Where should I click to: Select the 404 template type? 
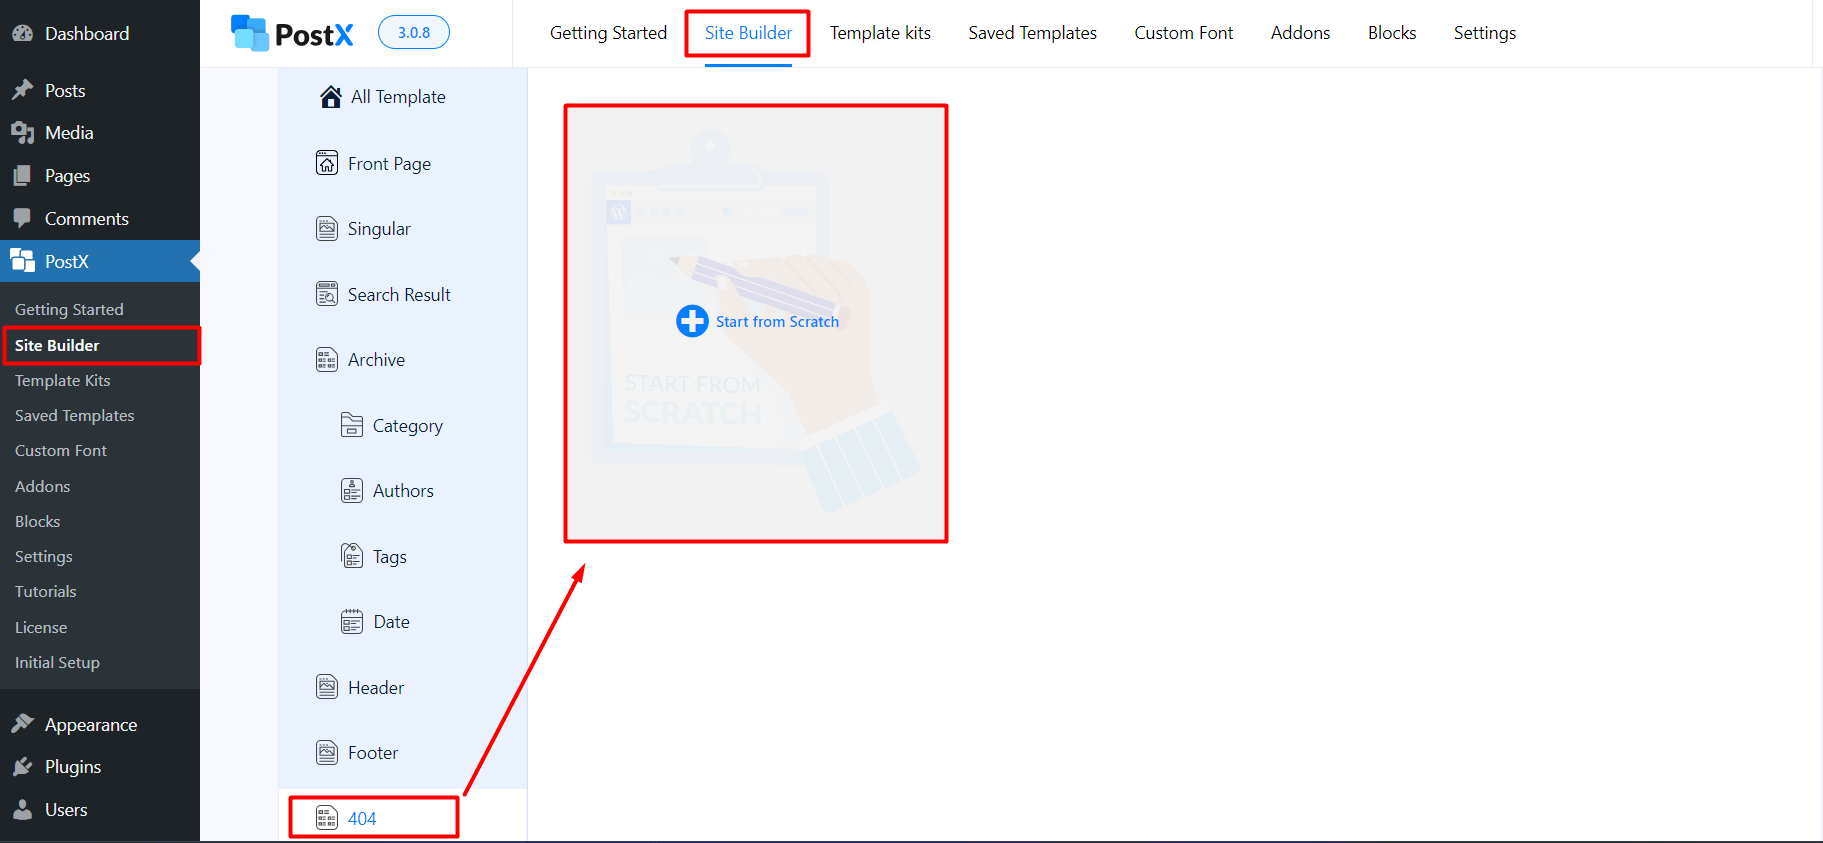pos(362,818)
